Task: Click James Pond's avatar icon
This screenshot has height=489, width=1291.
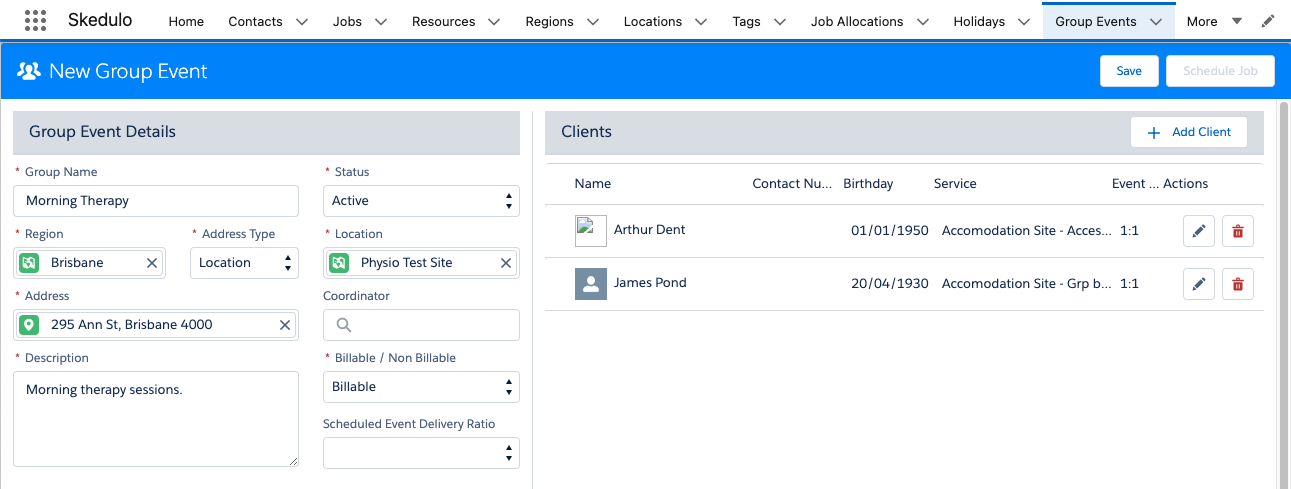Action: [591, 284]
